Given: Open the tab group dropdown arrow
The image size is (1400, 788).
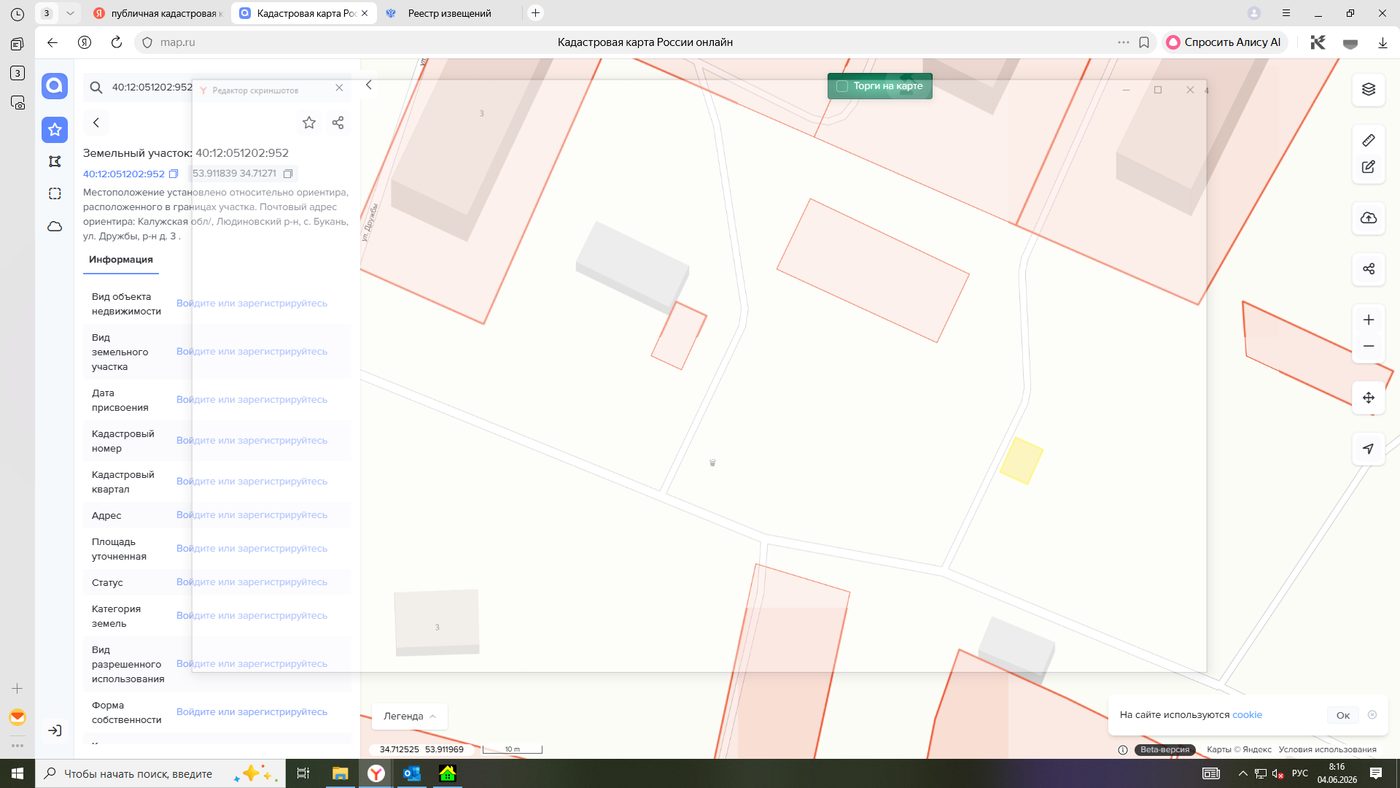Looking at the screenshot, I should (70, 13).
